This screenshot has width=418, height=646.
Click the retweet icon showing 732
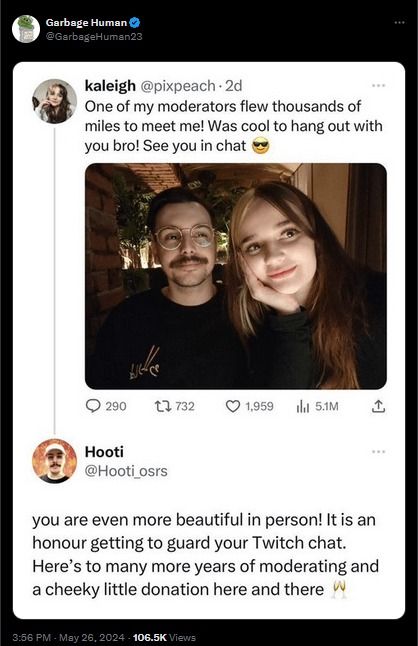coord(162,407)
